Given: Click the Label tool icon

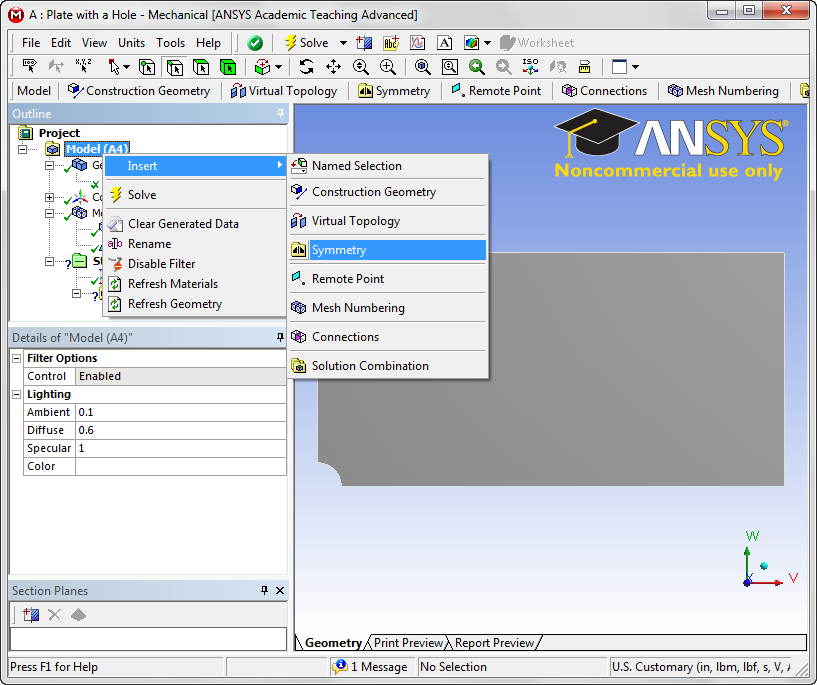Looking at the screenshot, I should (x=30, y=67).
